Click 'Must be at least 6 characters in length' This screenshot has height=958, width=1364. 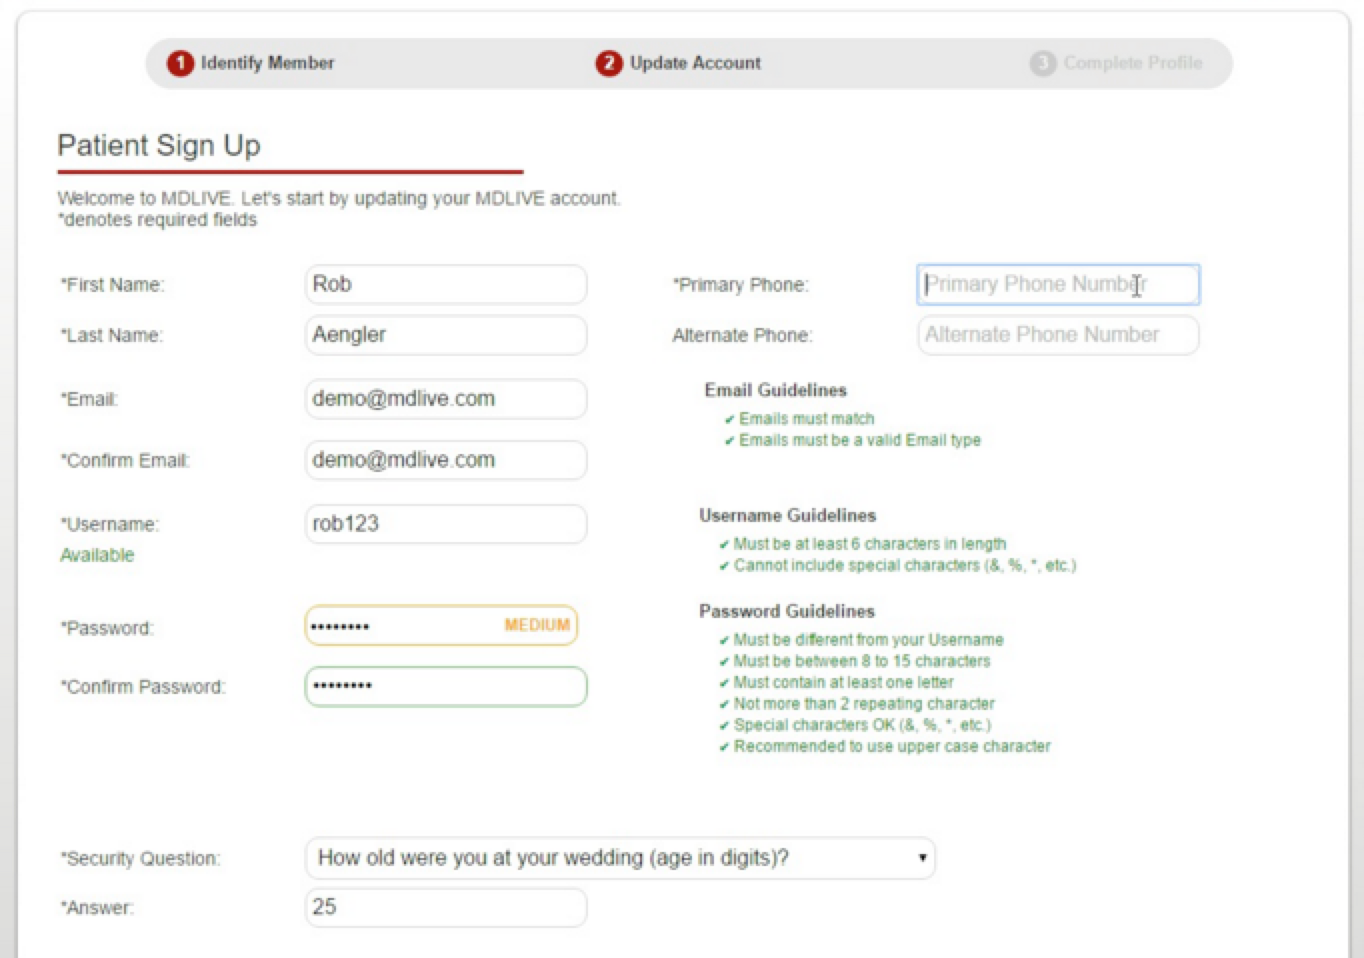(x=869, y=544)
